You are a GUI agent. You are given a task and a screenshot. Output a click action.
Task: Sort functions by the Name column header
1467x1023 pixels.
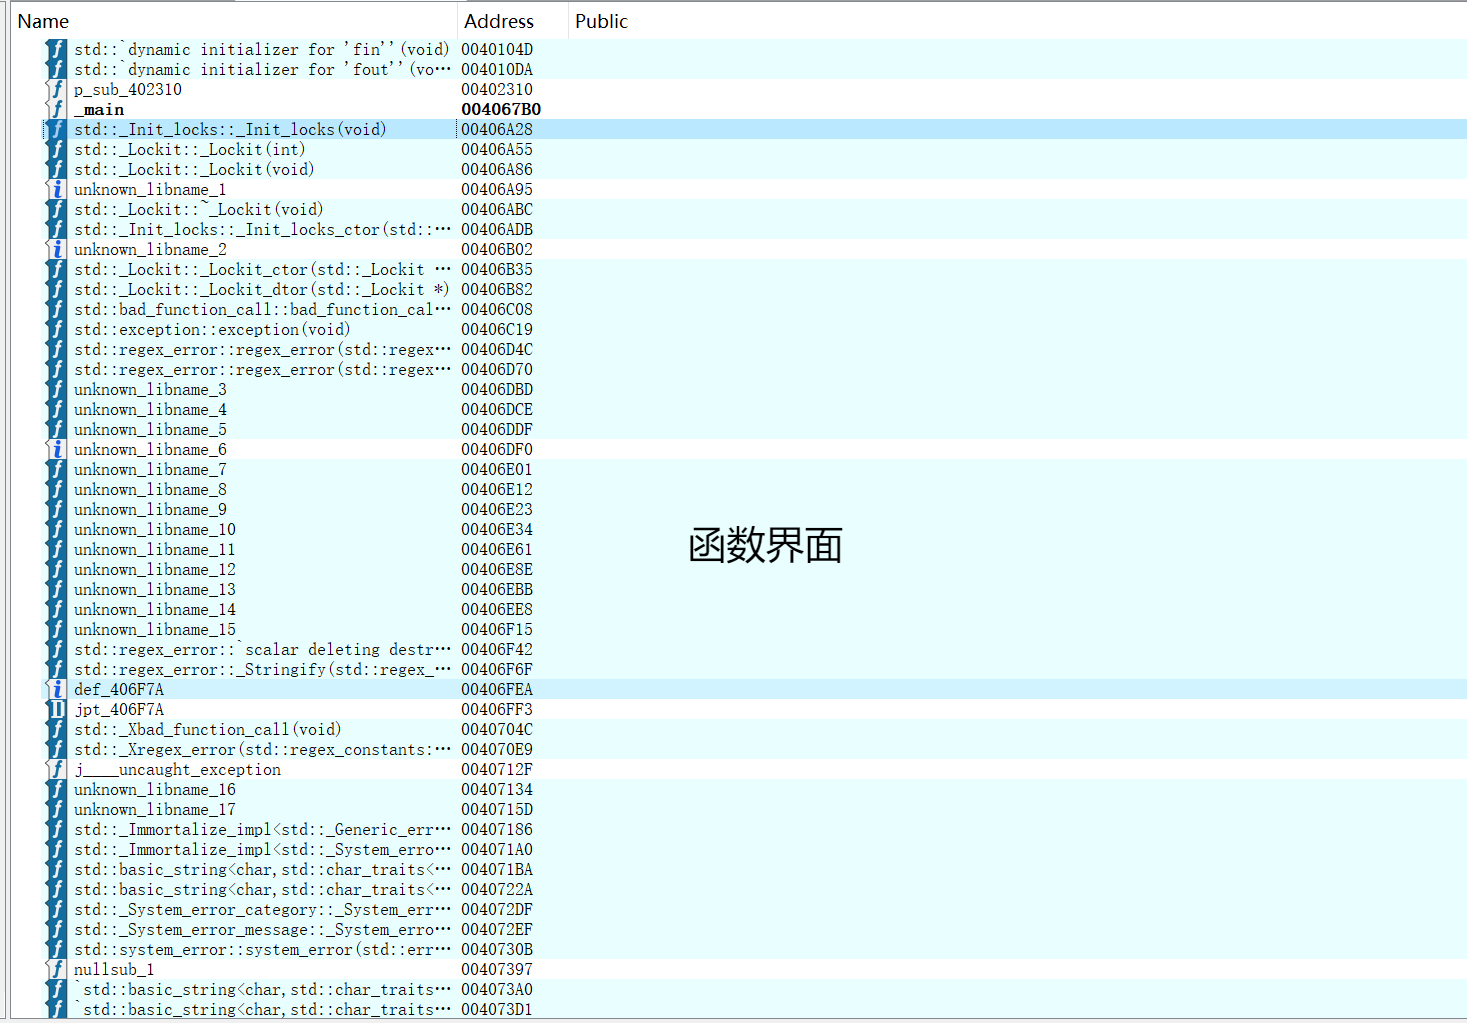coord(43,20)
